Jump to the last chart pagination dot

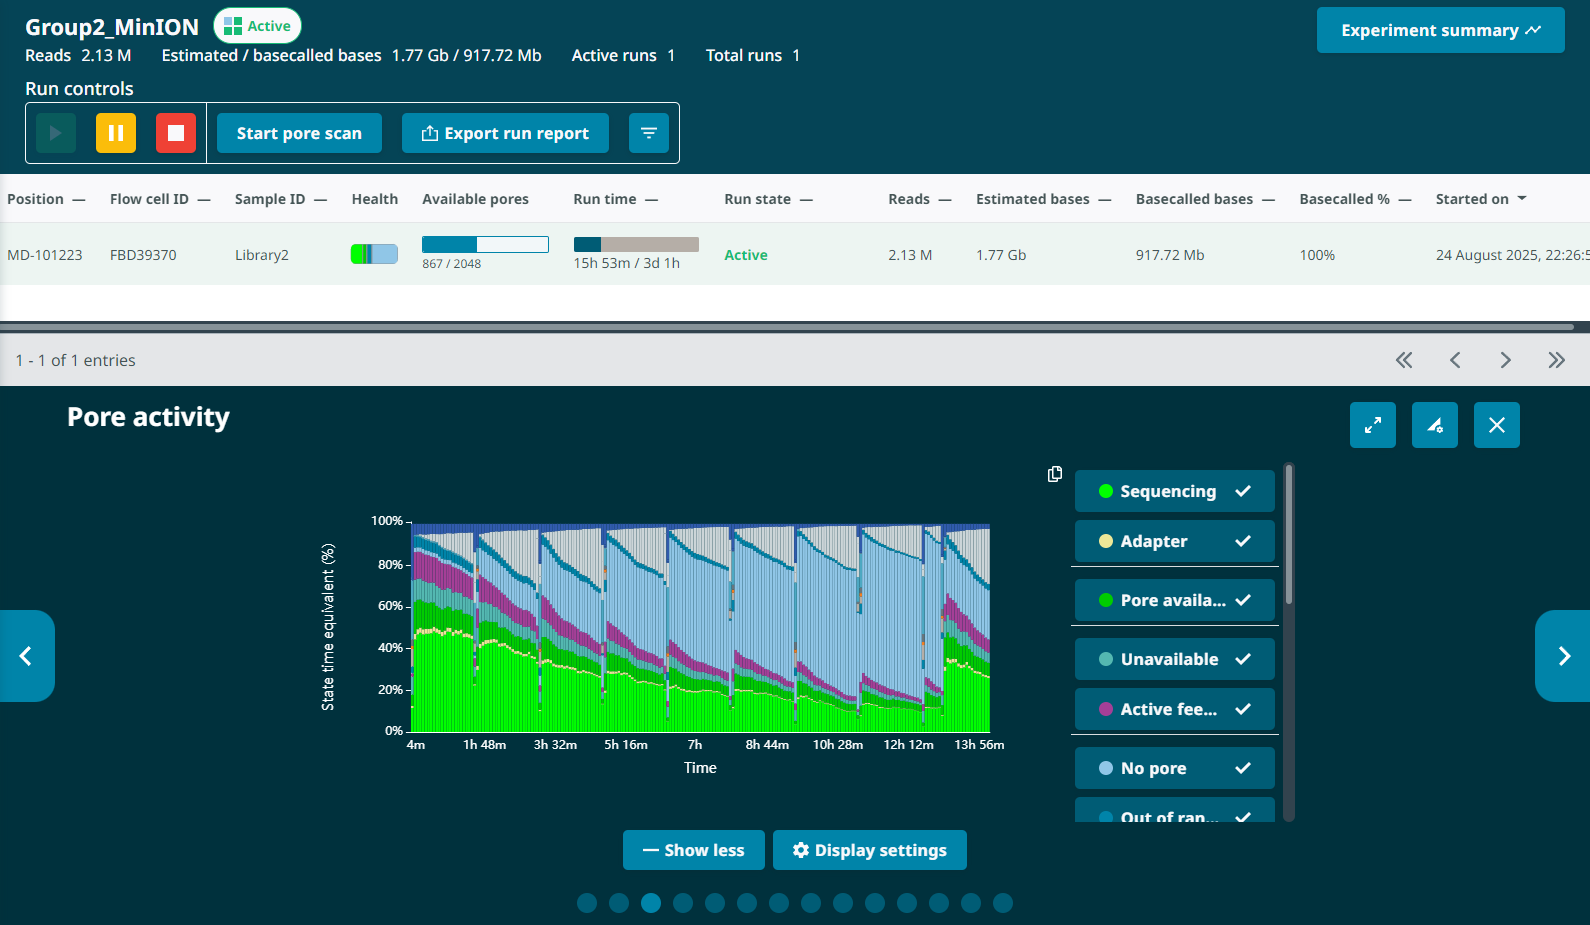click(x=1003, y=903)
